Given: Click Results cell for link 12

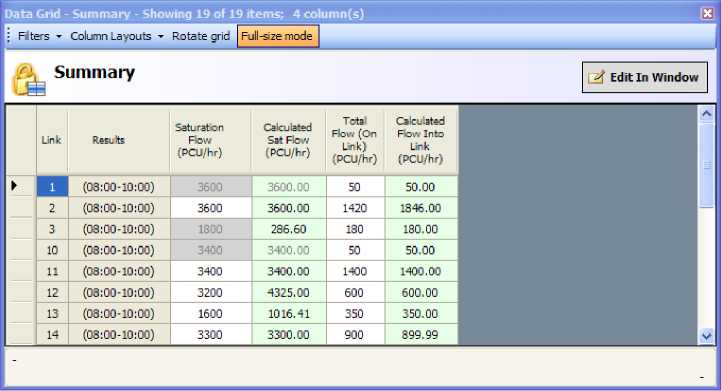Looking at the screenshot, I should click(119, 293).
